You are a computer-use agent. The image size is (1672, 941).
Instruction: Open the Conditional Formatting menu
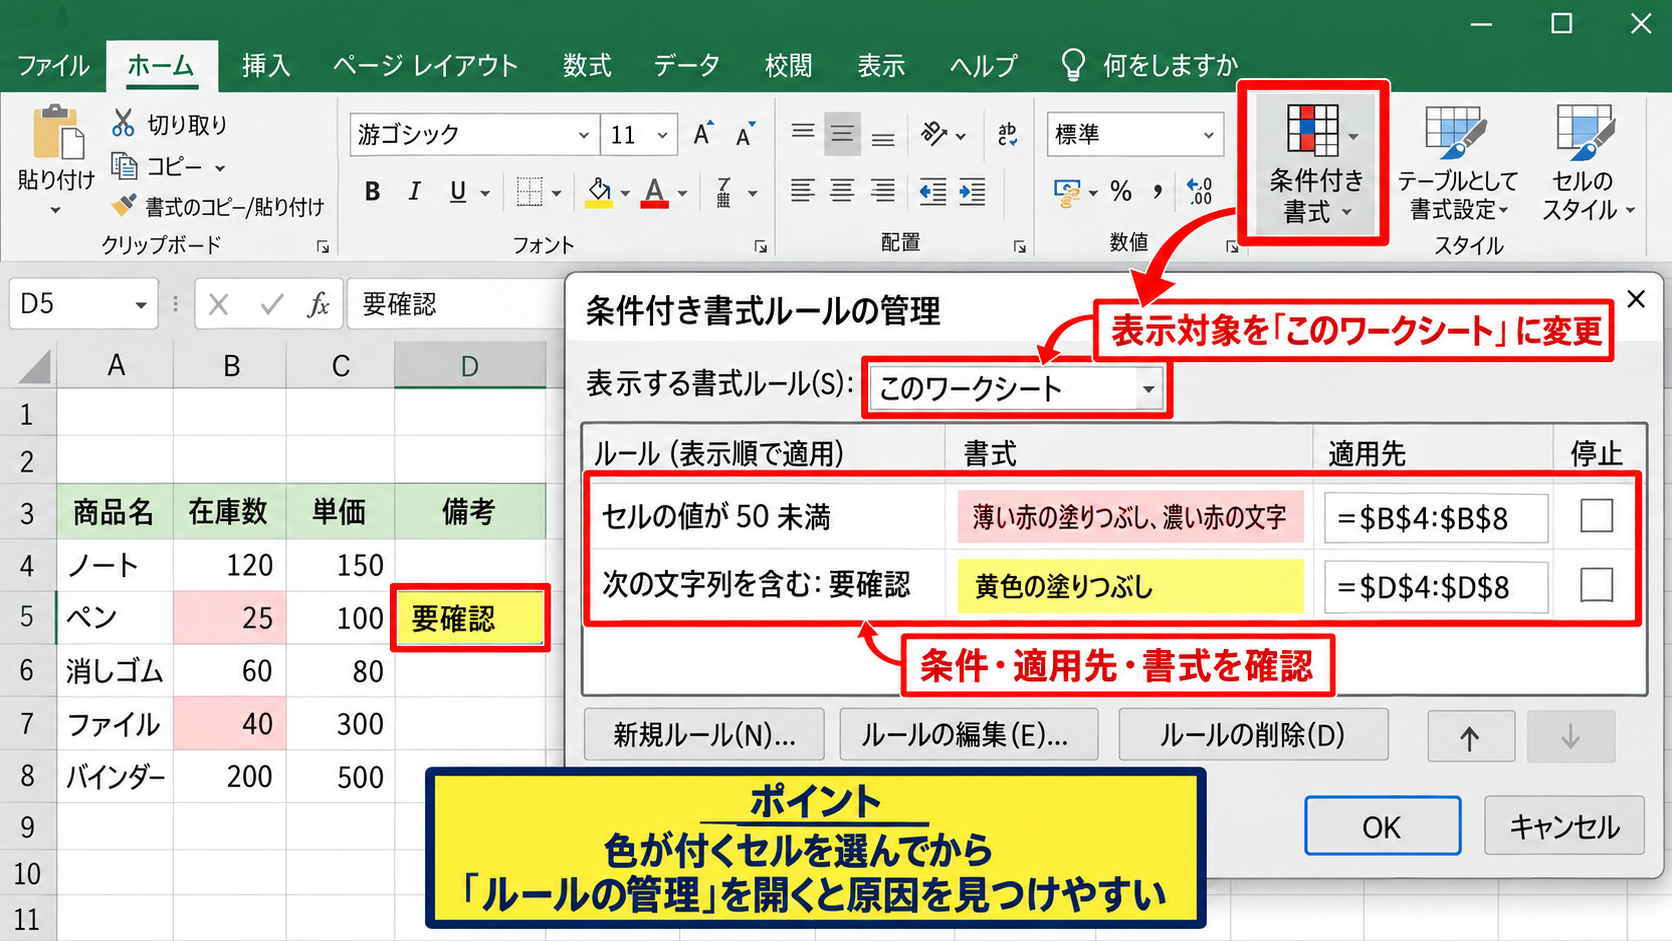click(x=1315, y=164)
